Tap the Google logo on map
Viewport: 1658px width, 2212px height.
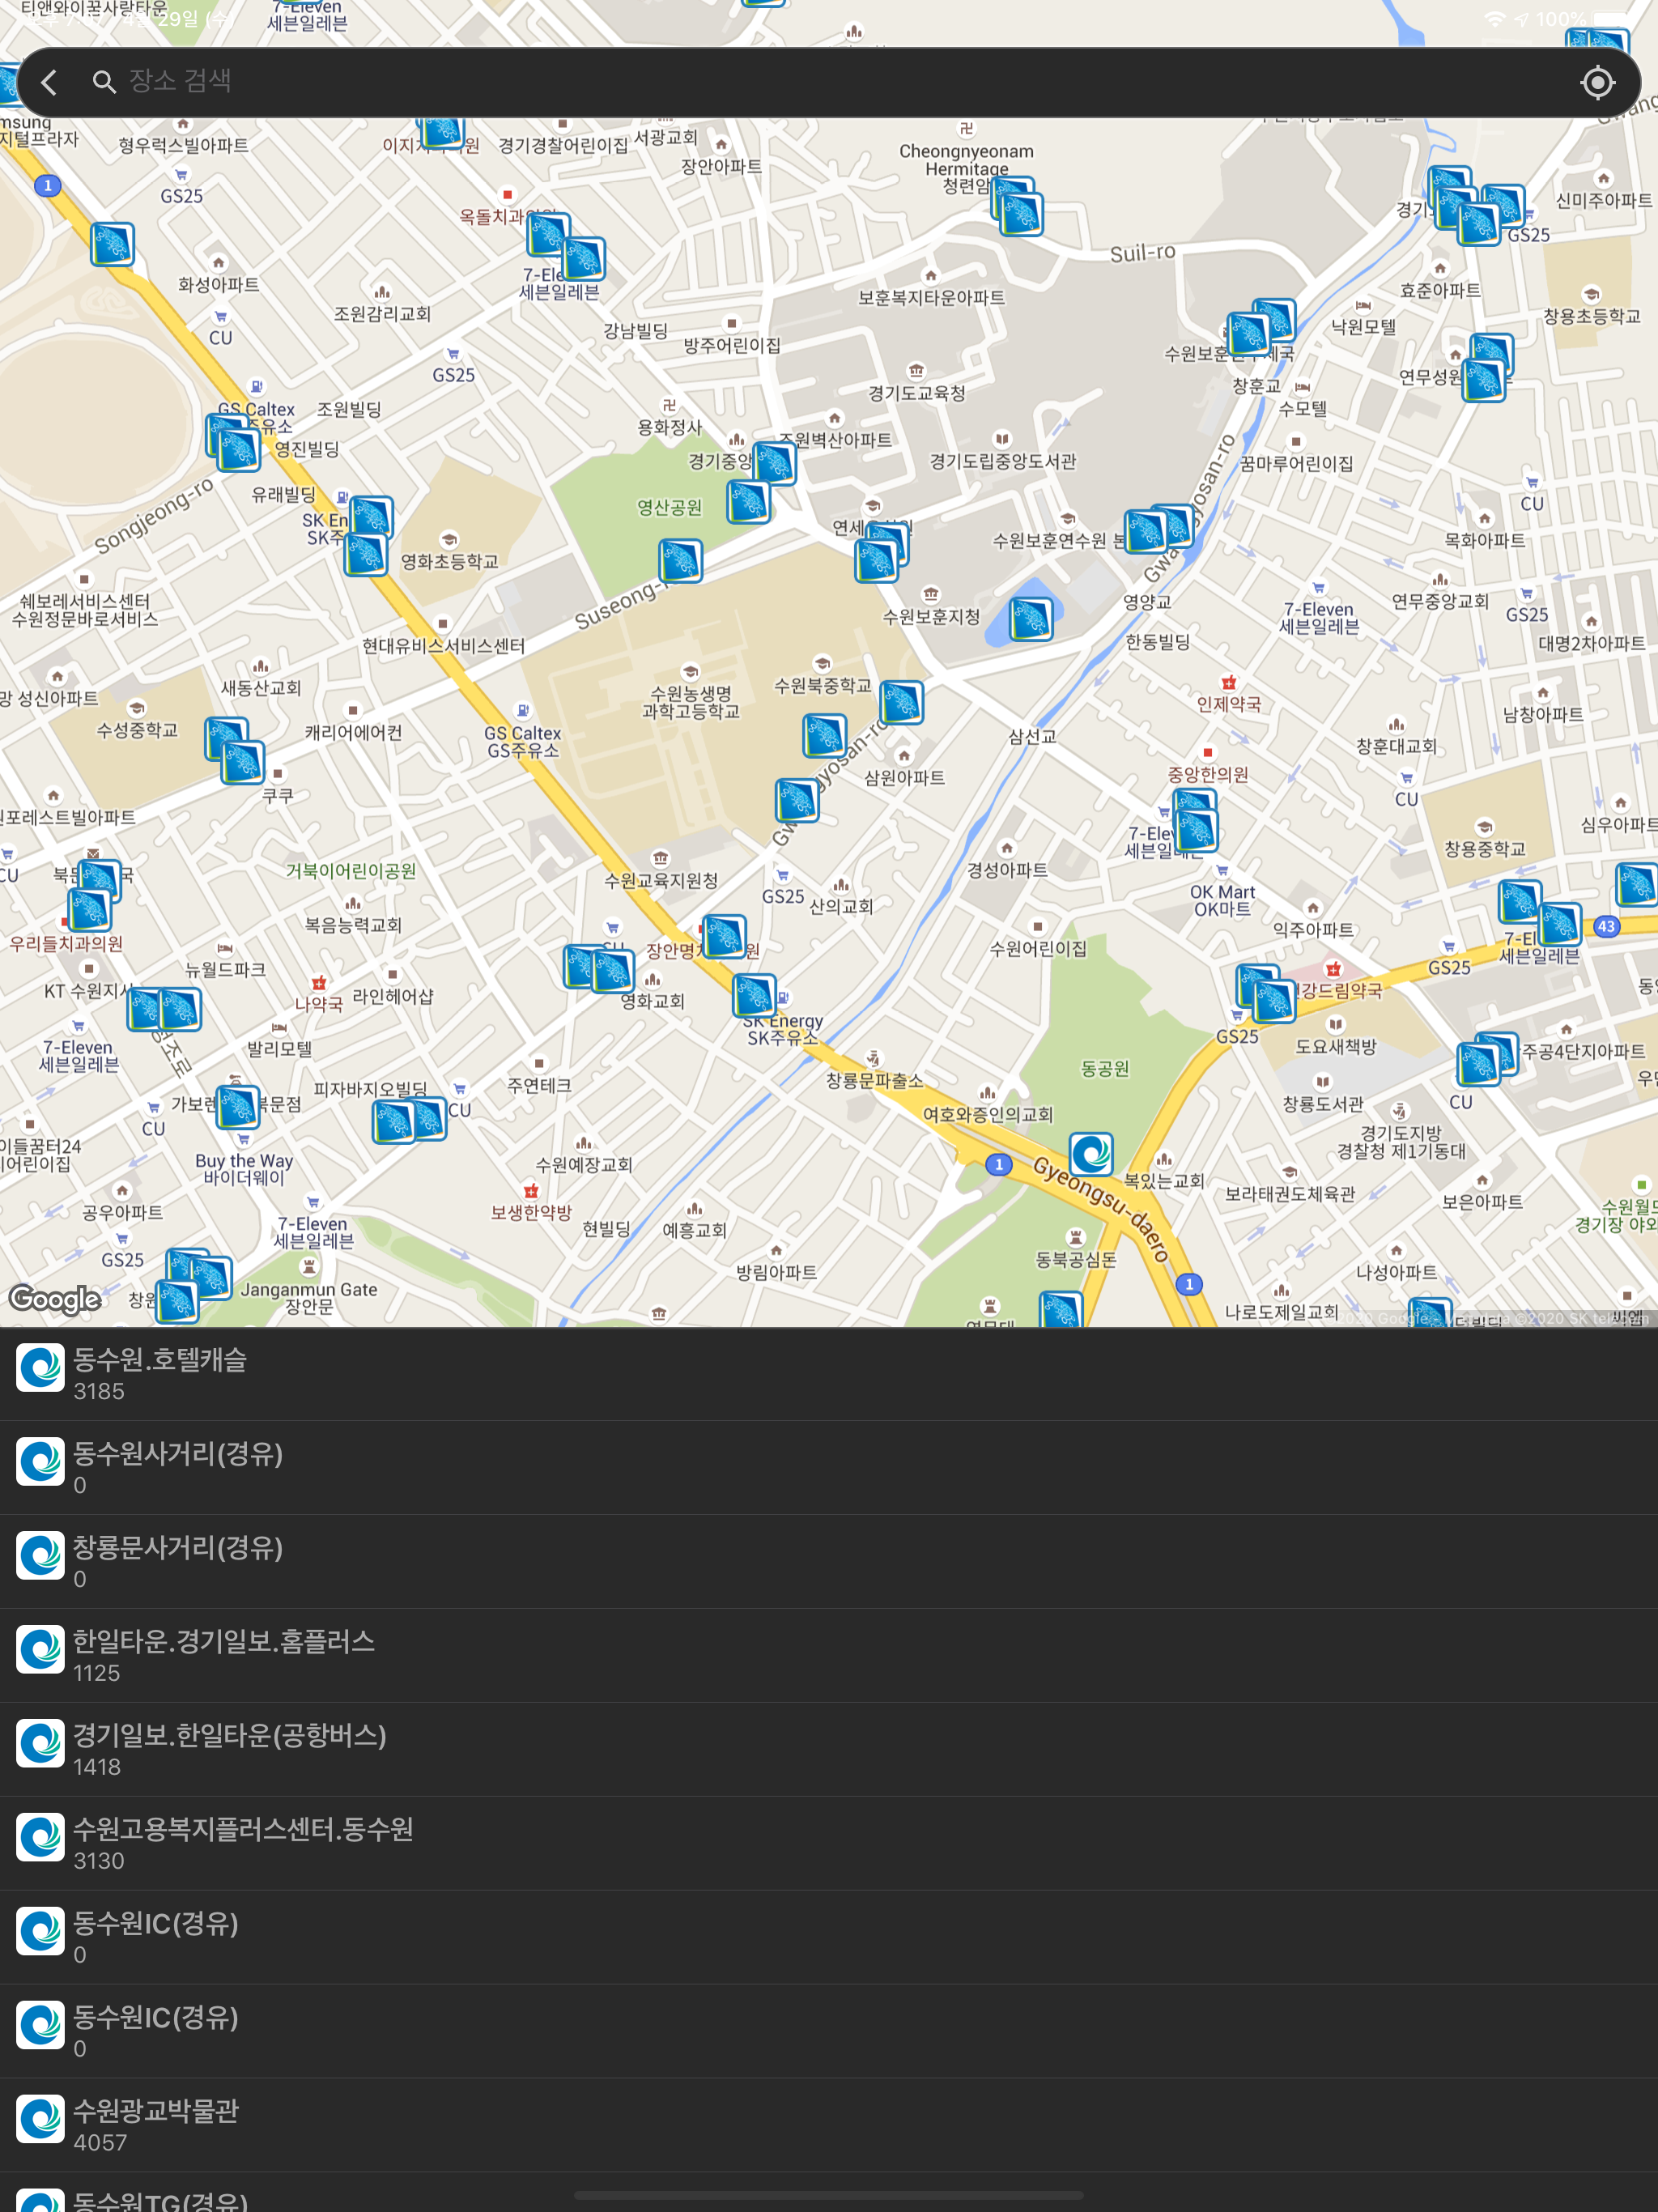55,1299
